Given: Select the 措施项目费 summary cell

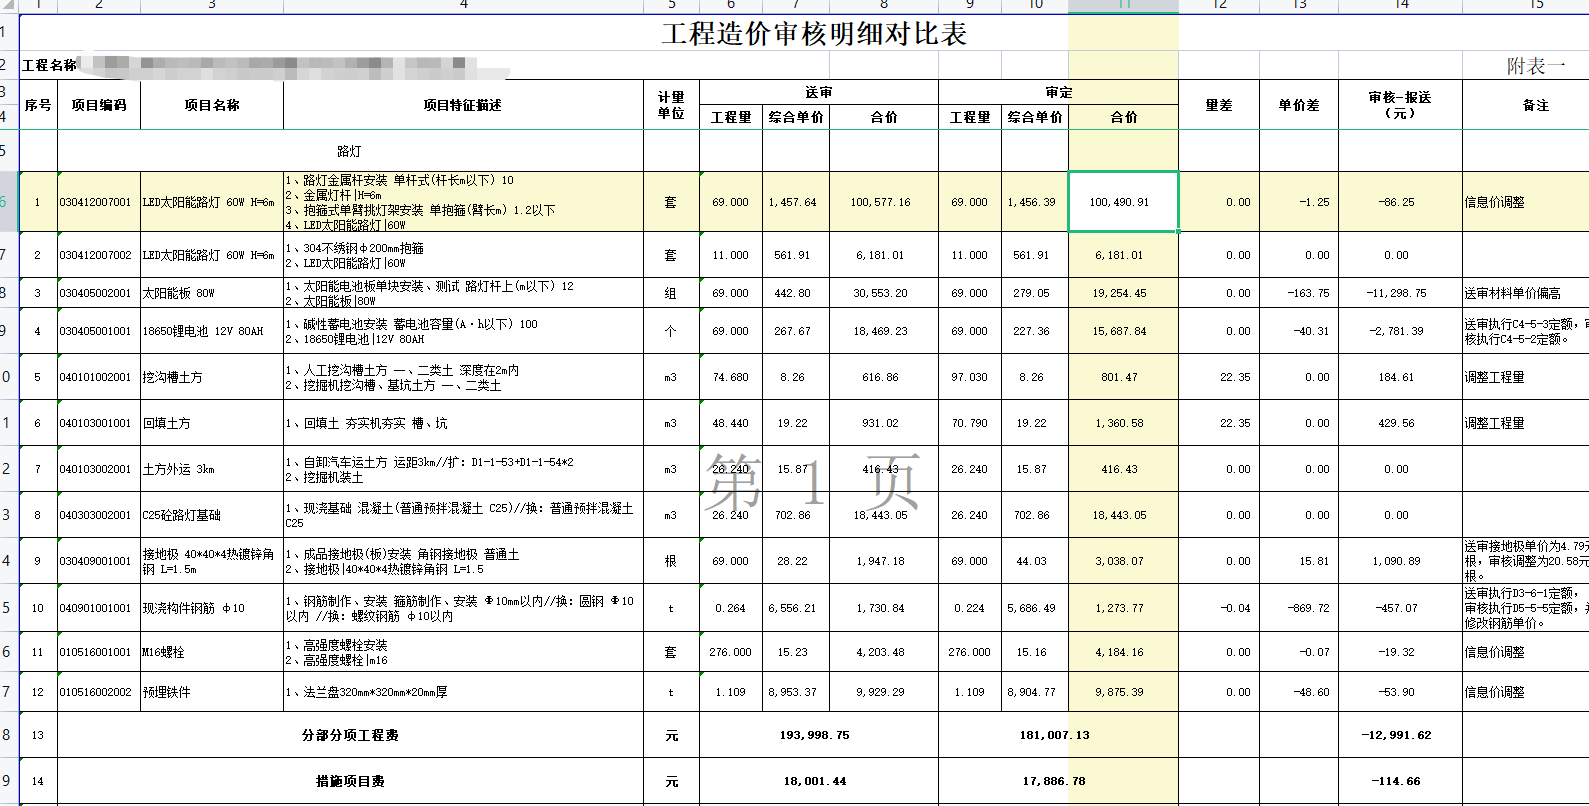Looking at the screenshot, I should click(x=350, y=781).
